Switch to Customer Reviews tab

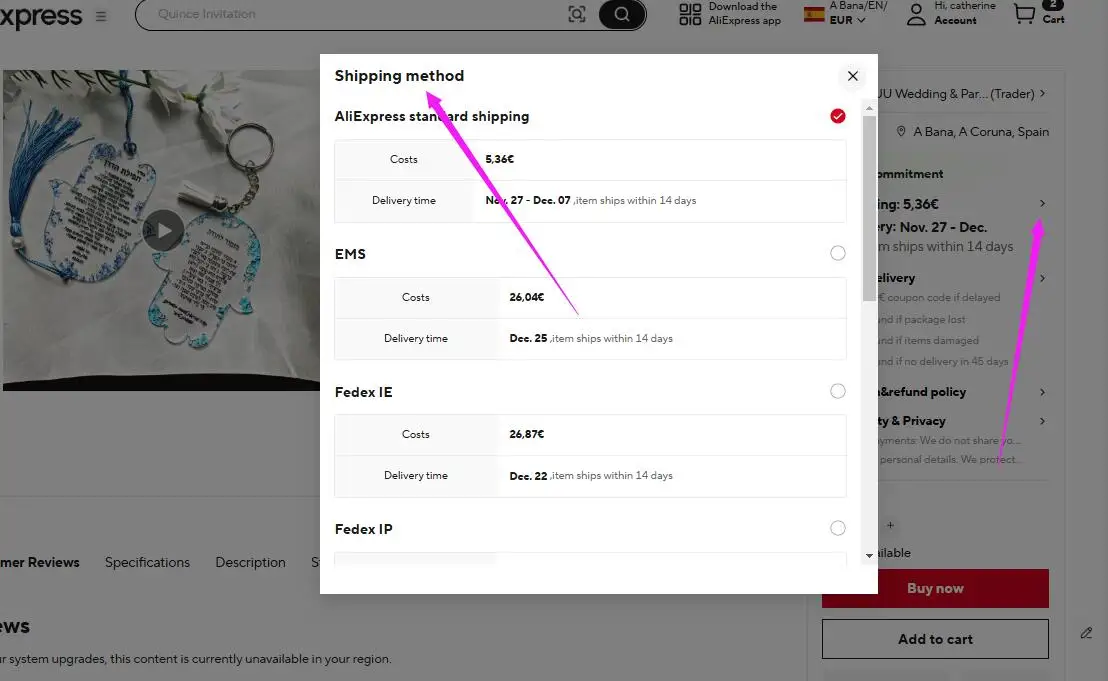click(40, 562)
